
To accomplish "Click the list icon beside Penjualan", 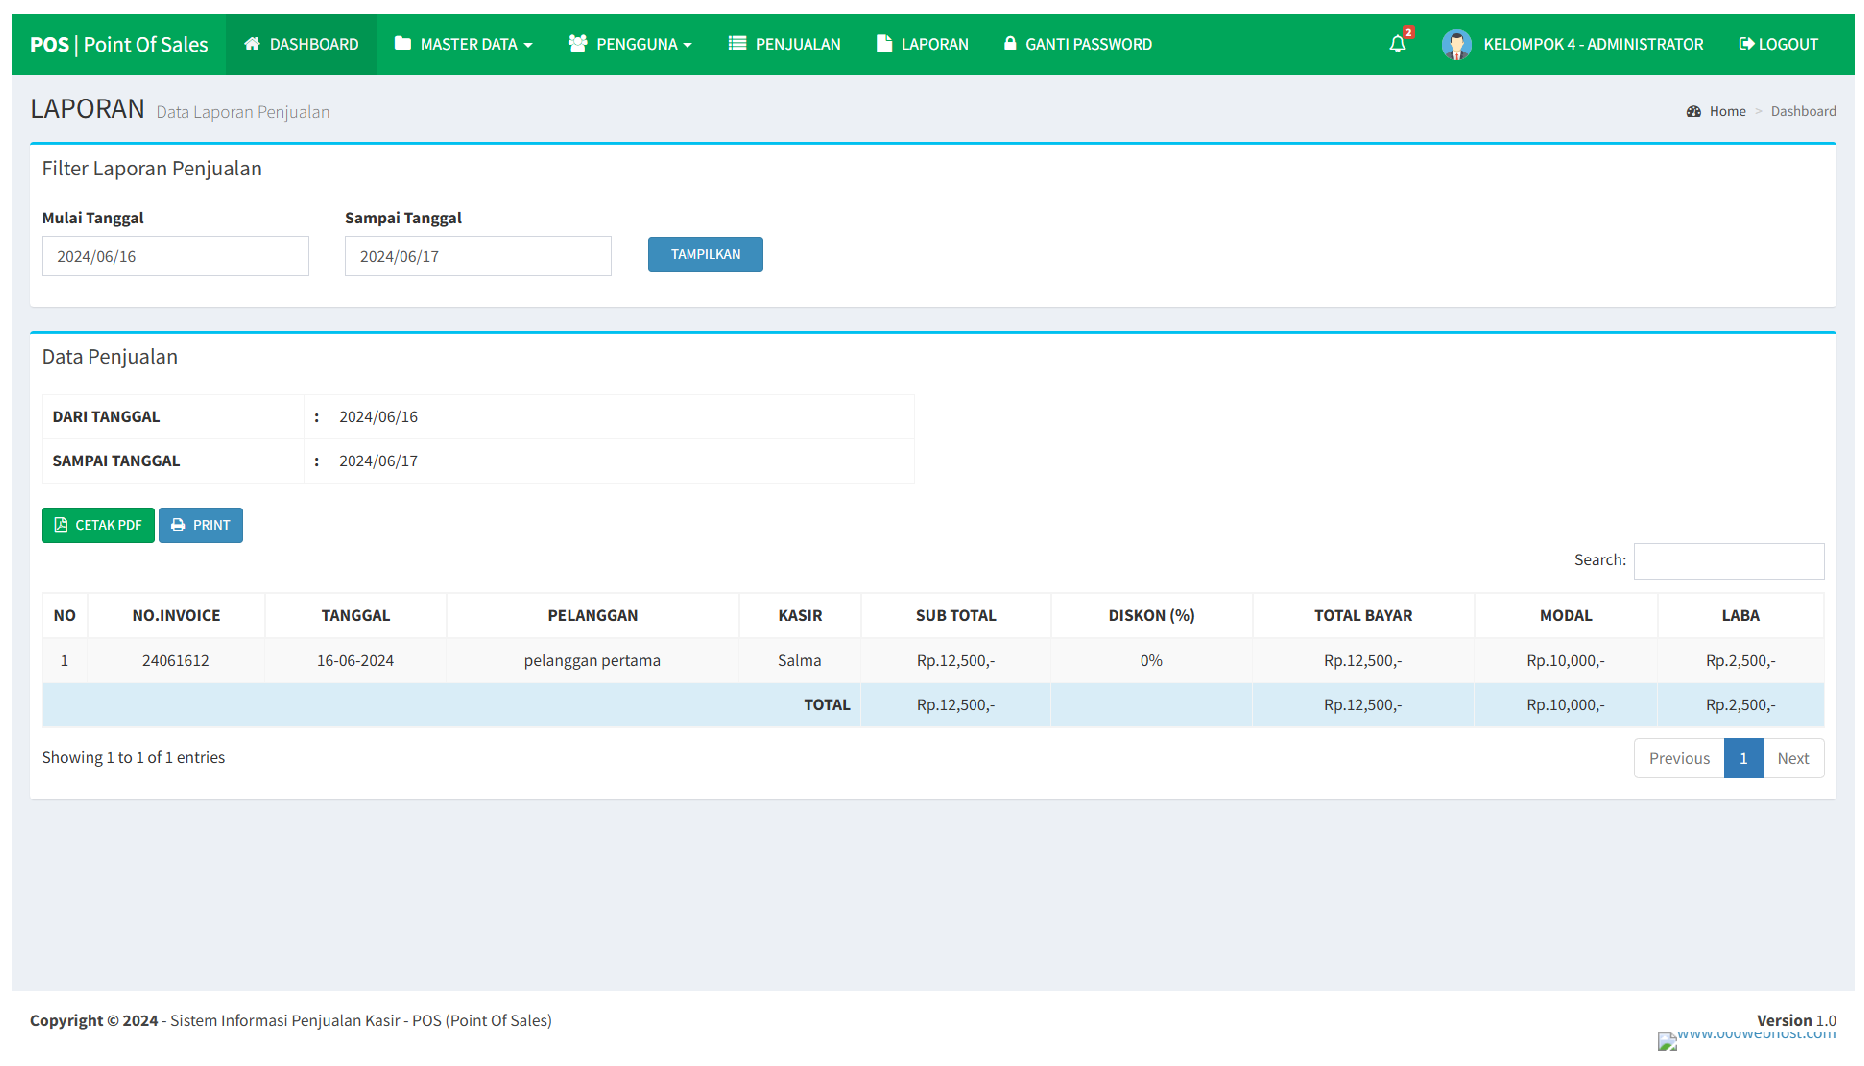I will 738,44.
